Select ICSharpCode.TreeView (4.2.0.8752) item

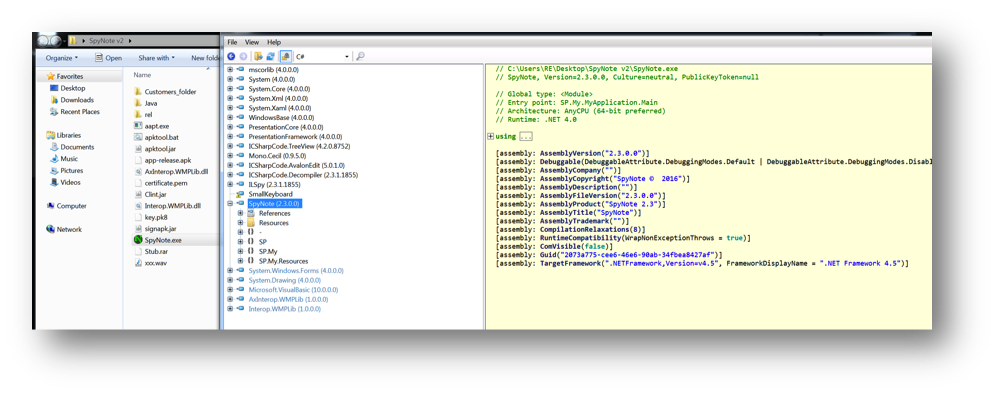tap(299, 146)
